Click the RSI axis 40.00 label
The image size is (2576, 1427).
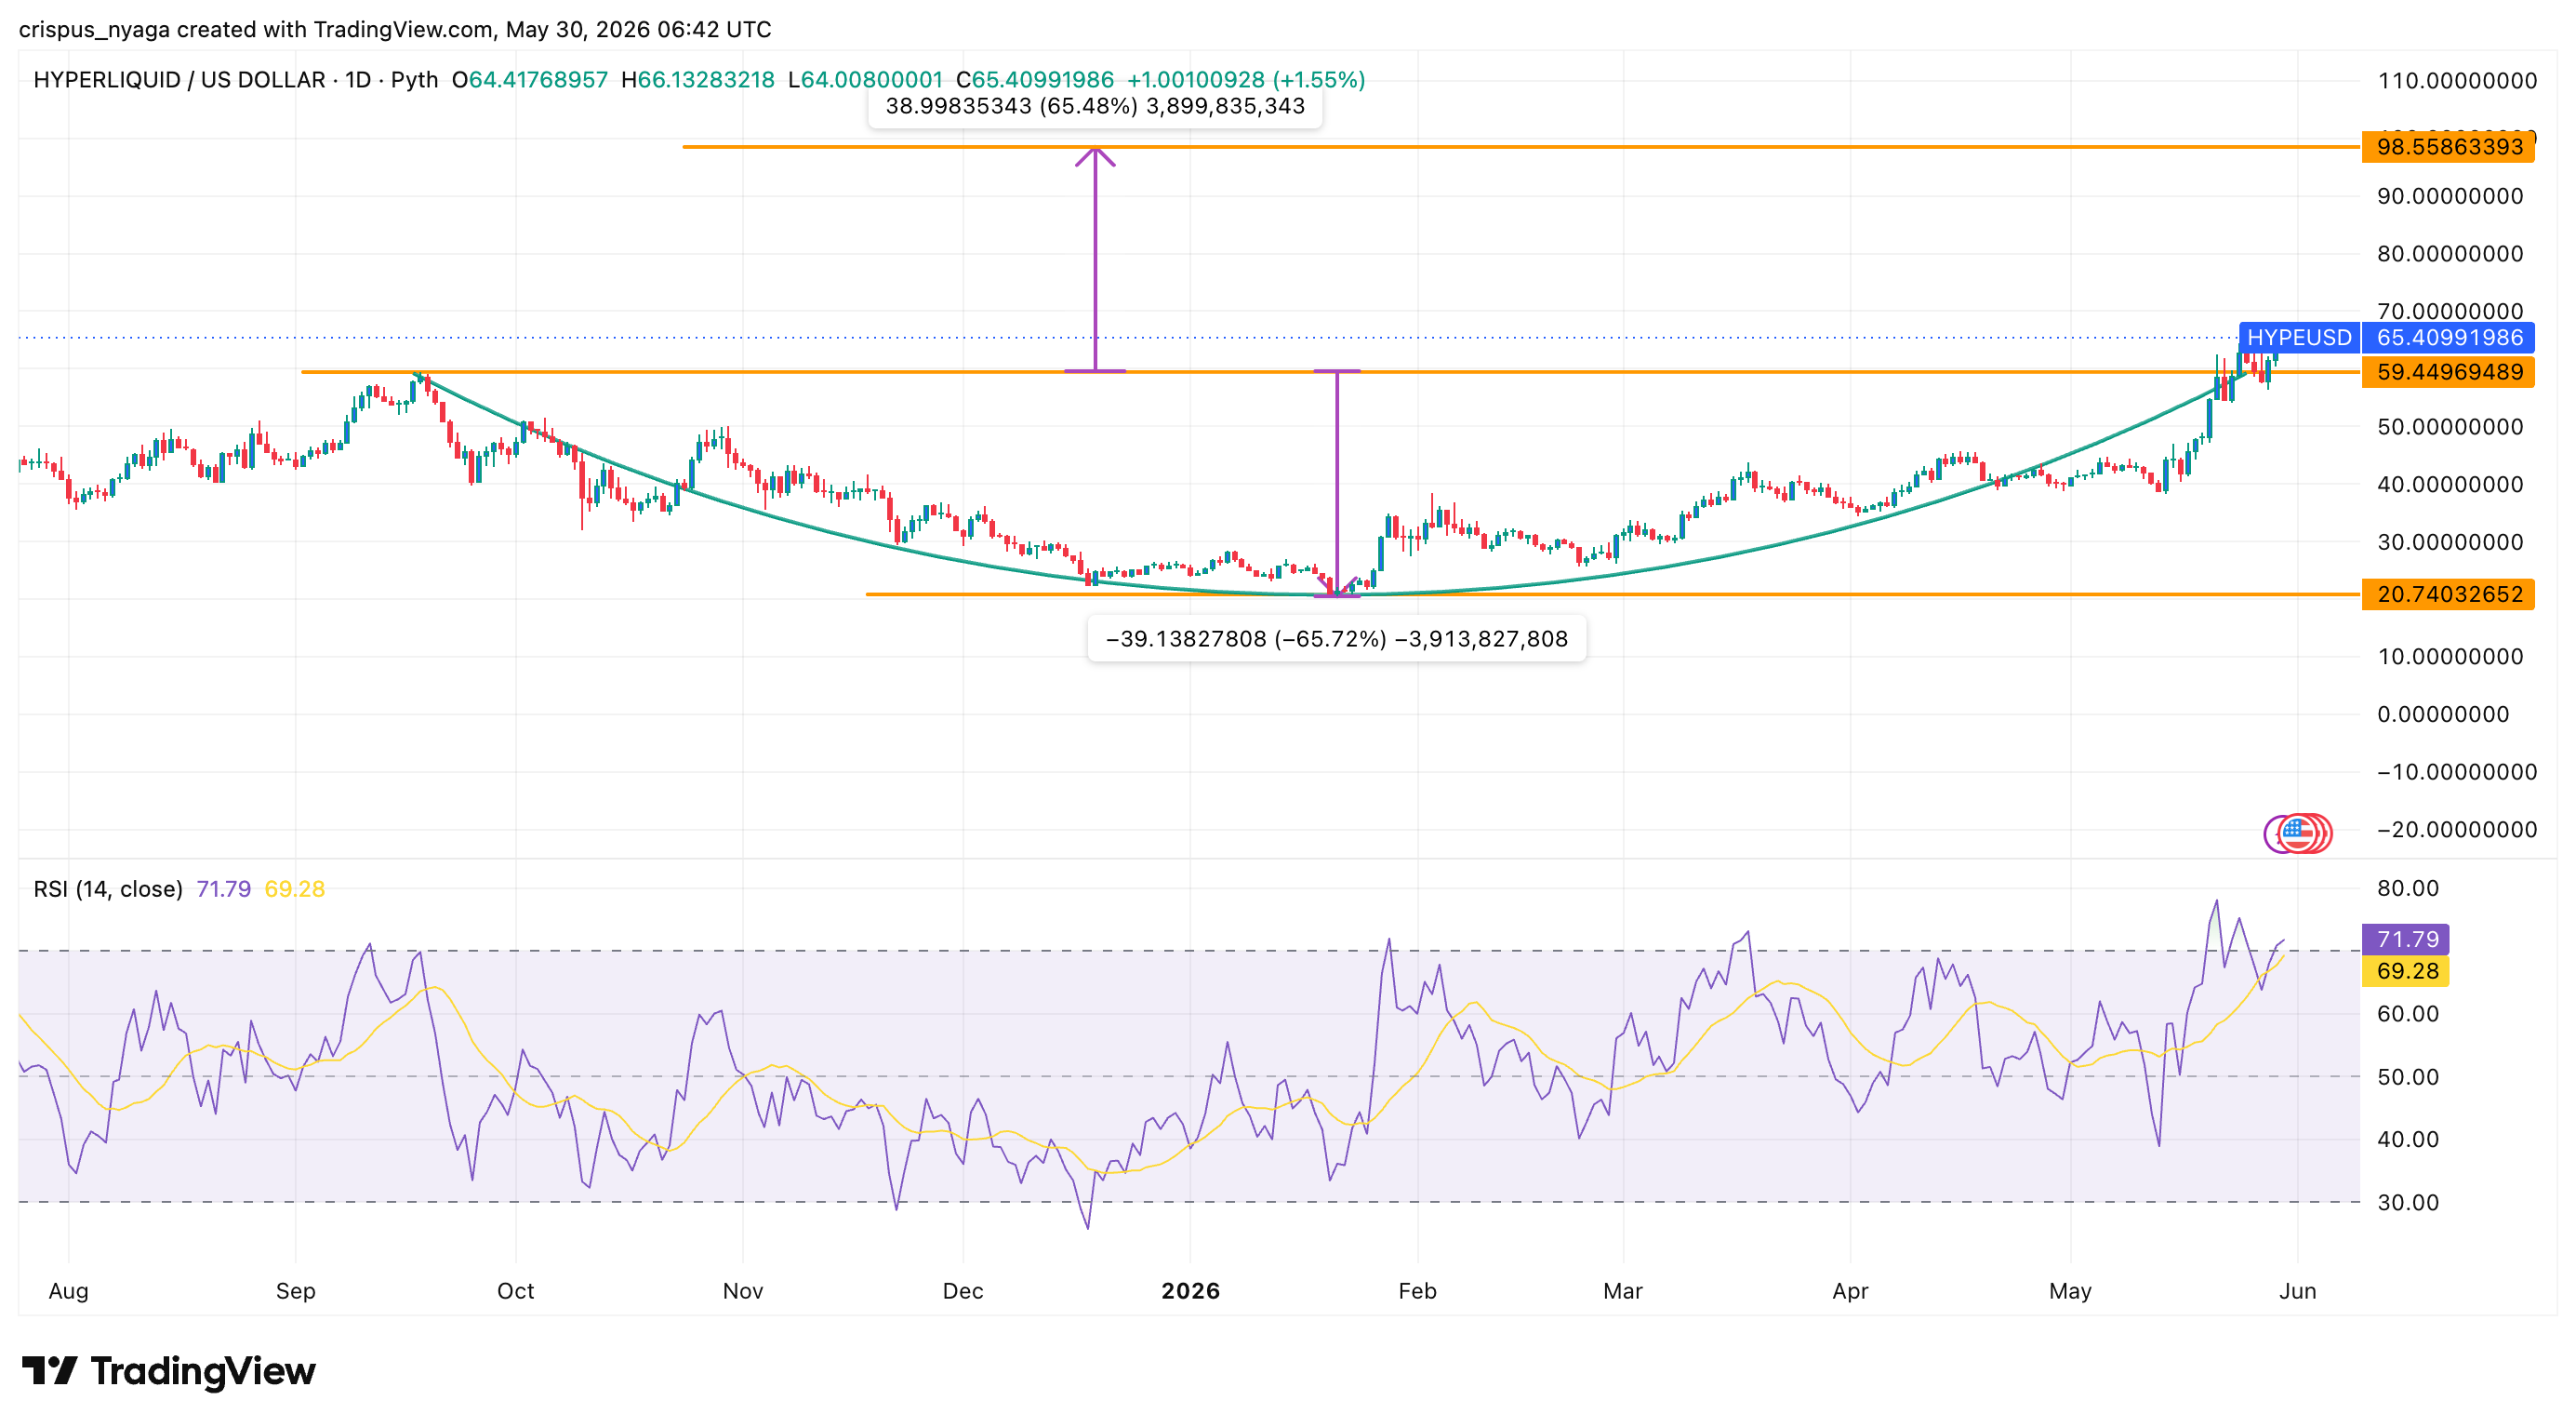click(2408, 1139)
